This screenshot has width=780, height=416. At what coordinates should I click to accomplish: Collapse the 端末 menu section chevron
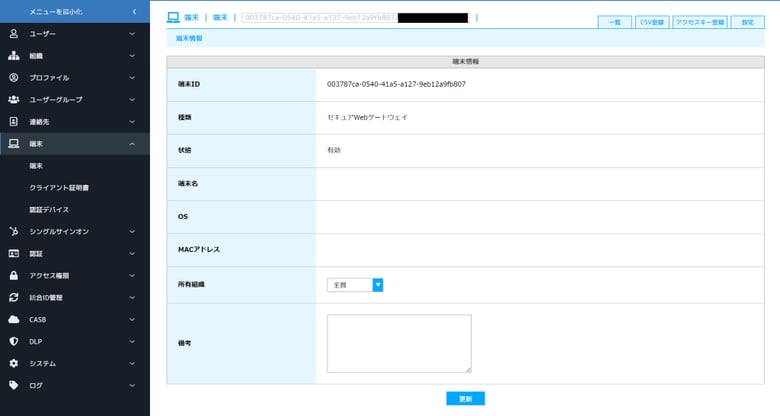pyautogui.click(x=132, y=144)
